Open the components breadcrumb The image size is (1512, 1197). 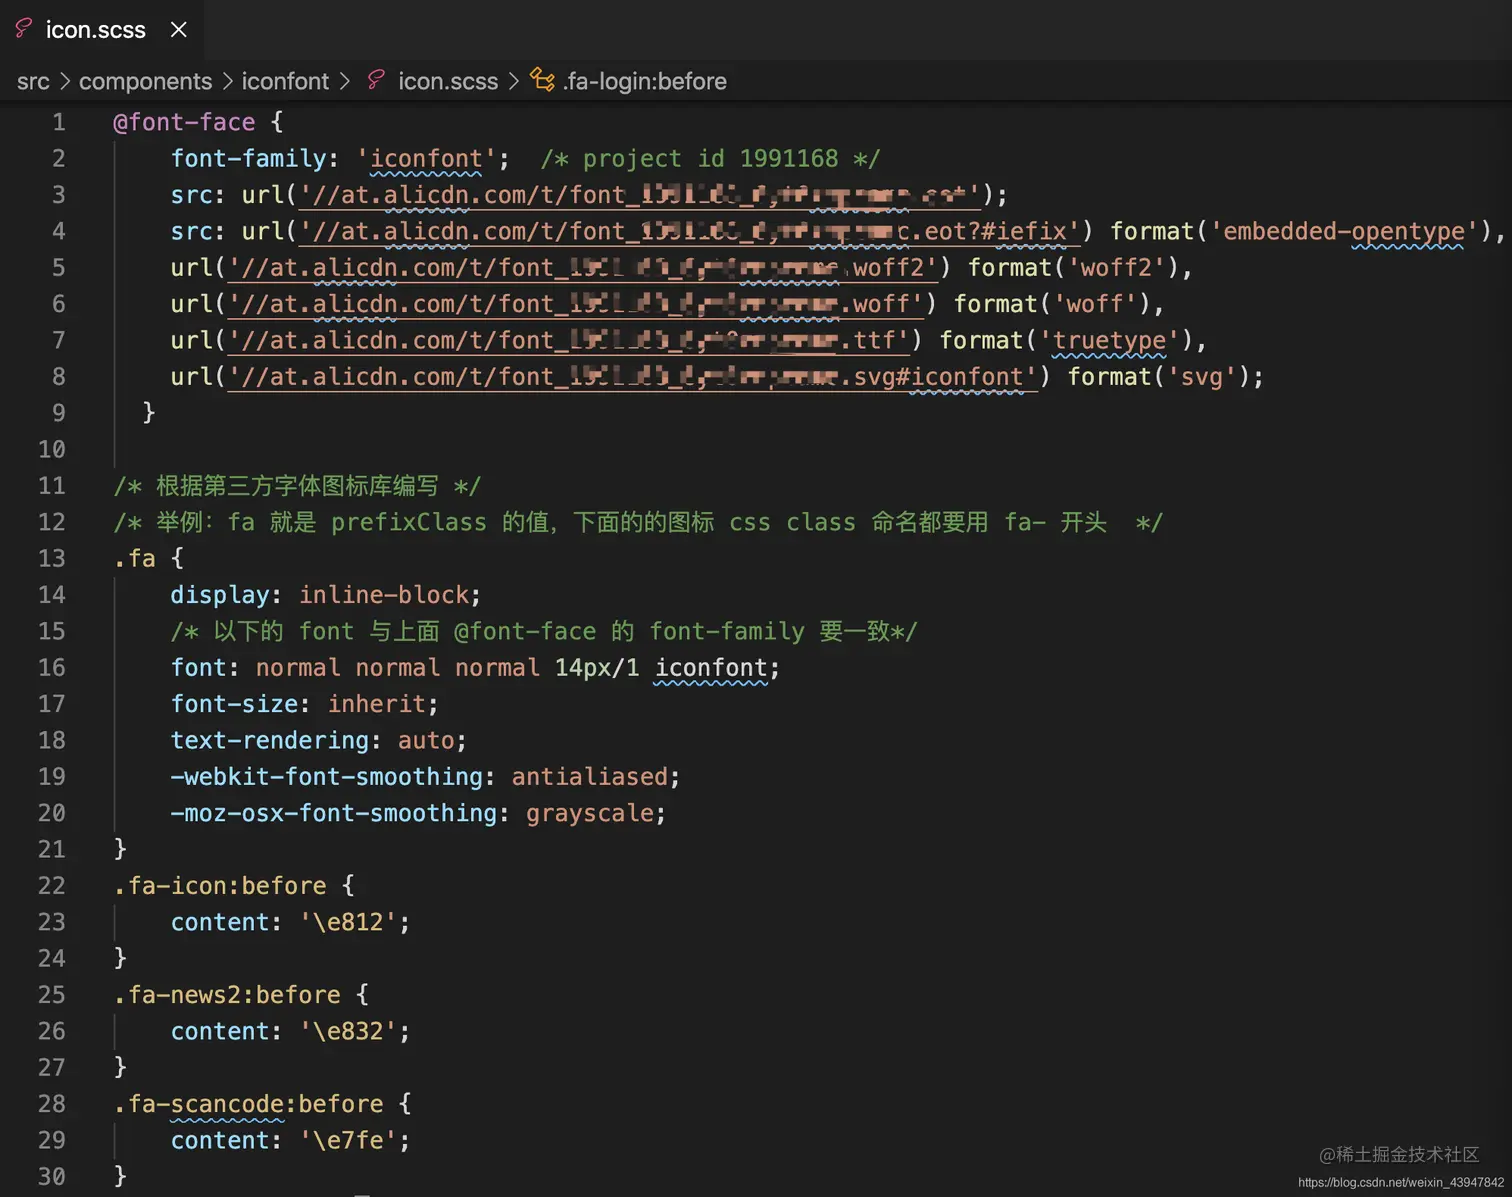[146, 81]
